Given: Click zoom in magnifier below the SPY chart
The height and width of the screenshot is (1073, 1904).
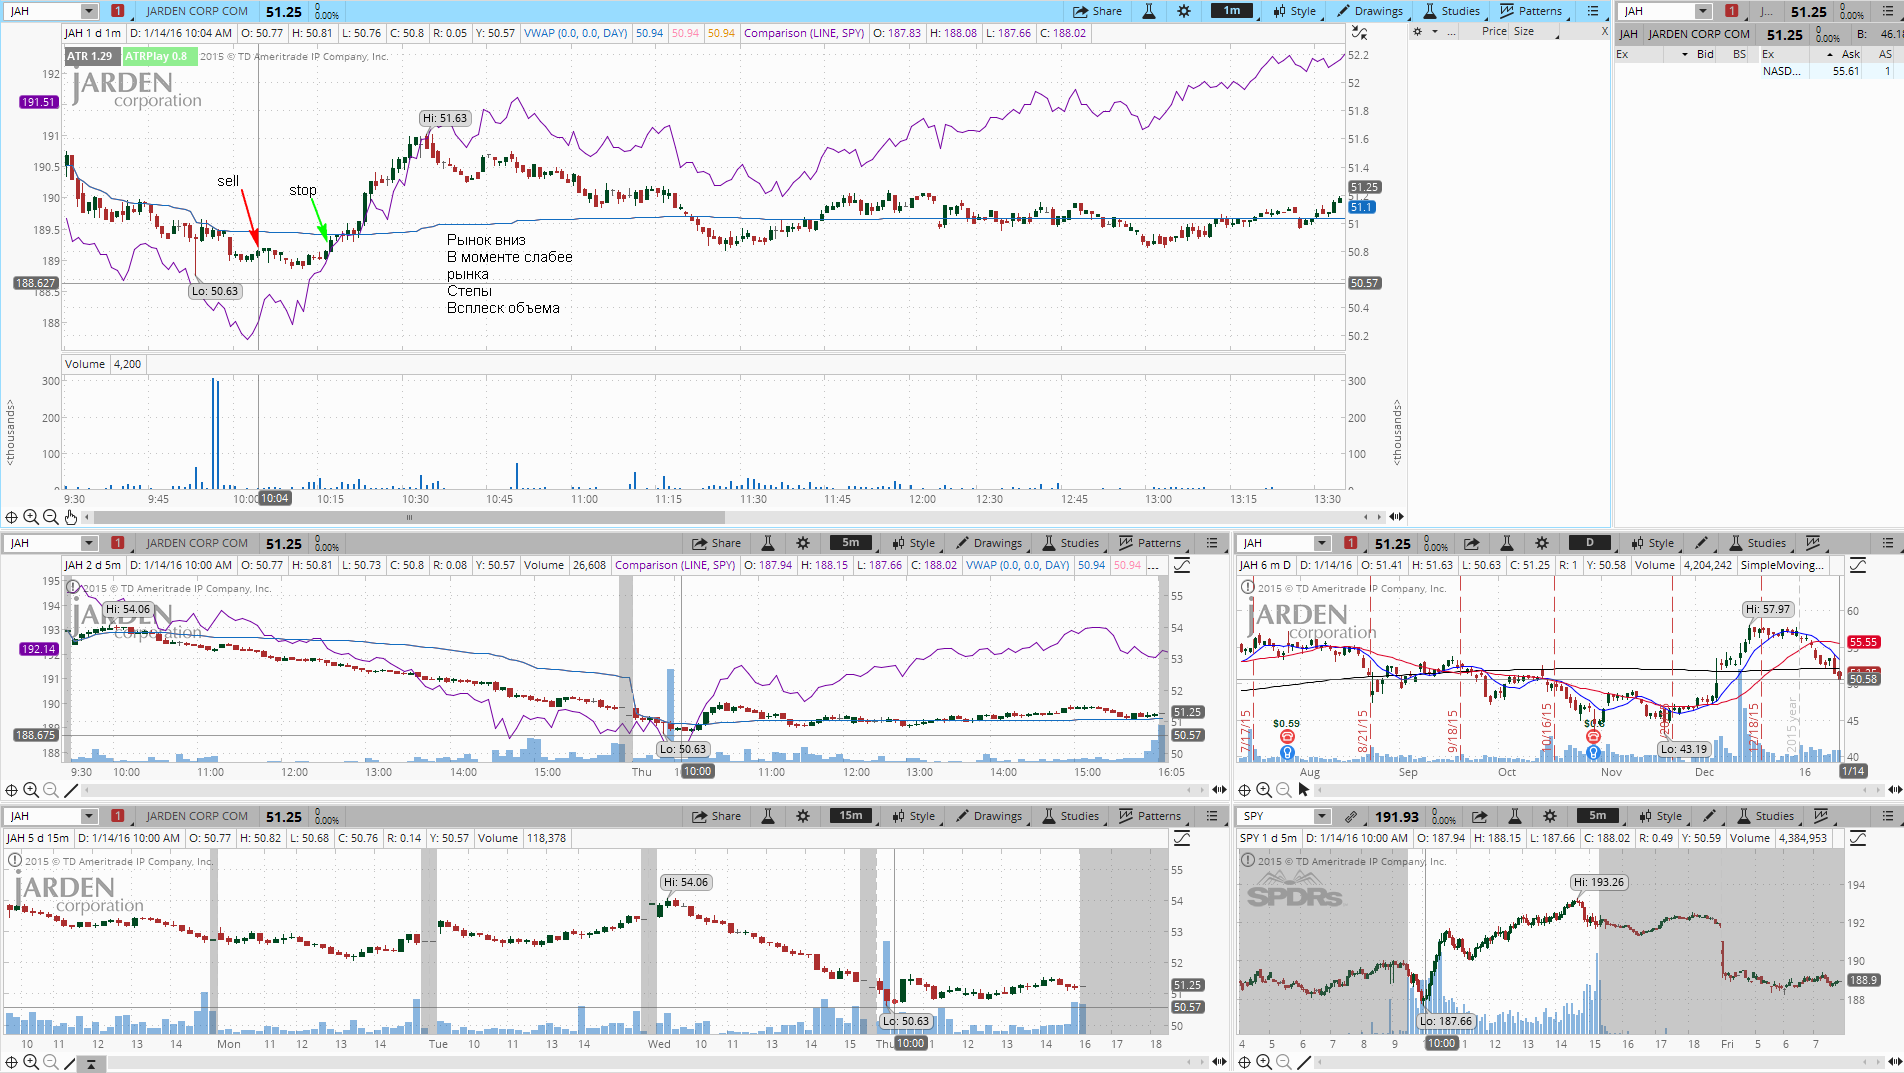Looking at the screenshot, I should [1264, 1062].
